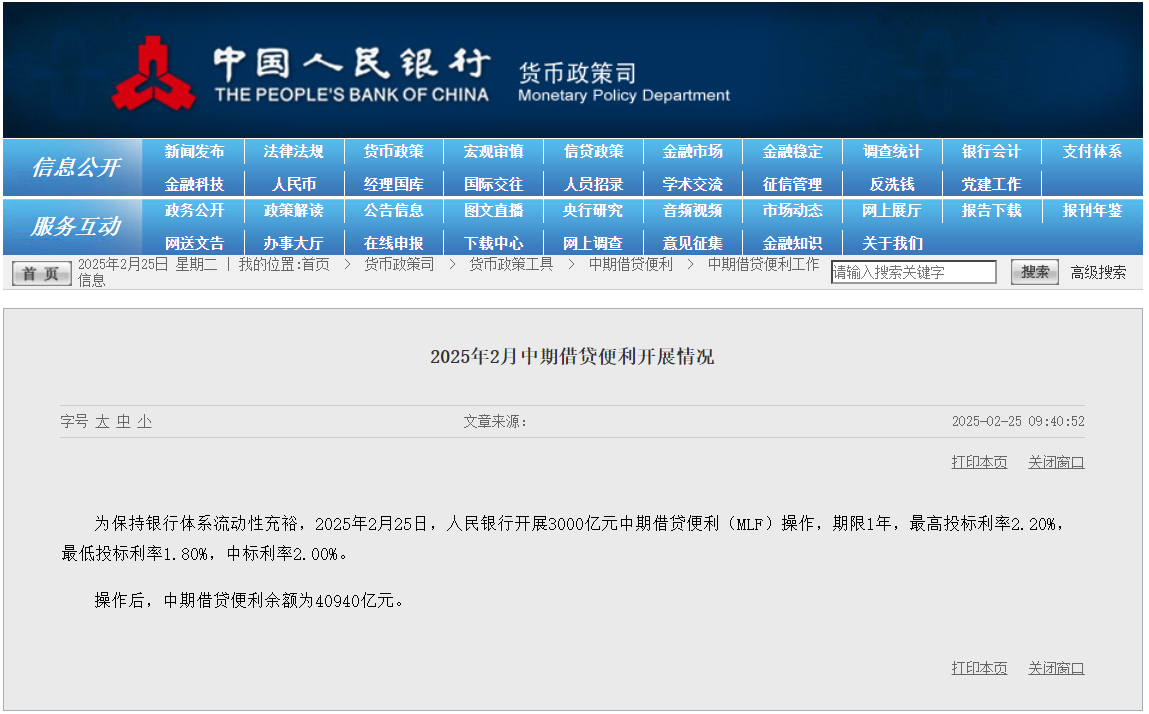Set font size to 大 (large)
Image resolution: width=1149 pixels, height=714 pixels.
[102, 422]
